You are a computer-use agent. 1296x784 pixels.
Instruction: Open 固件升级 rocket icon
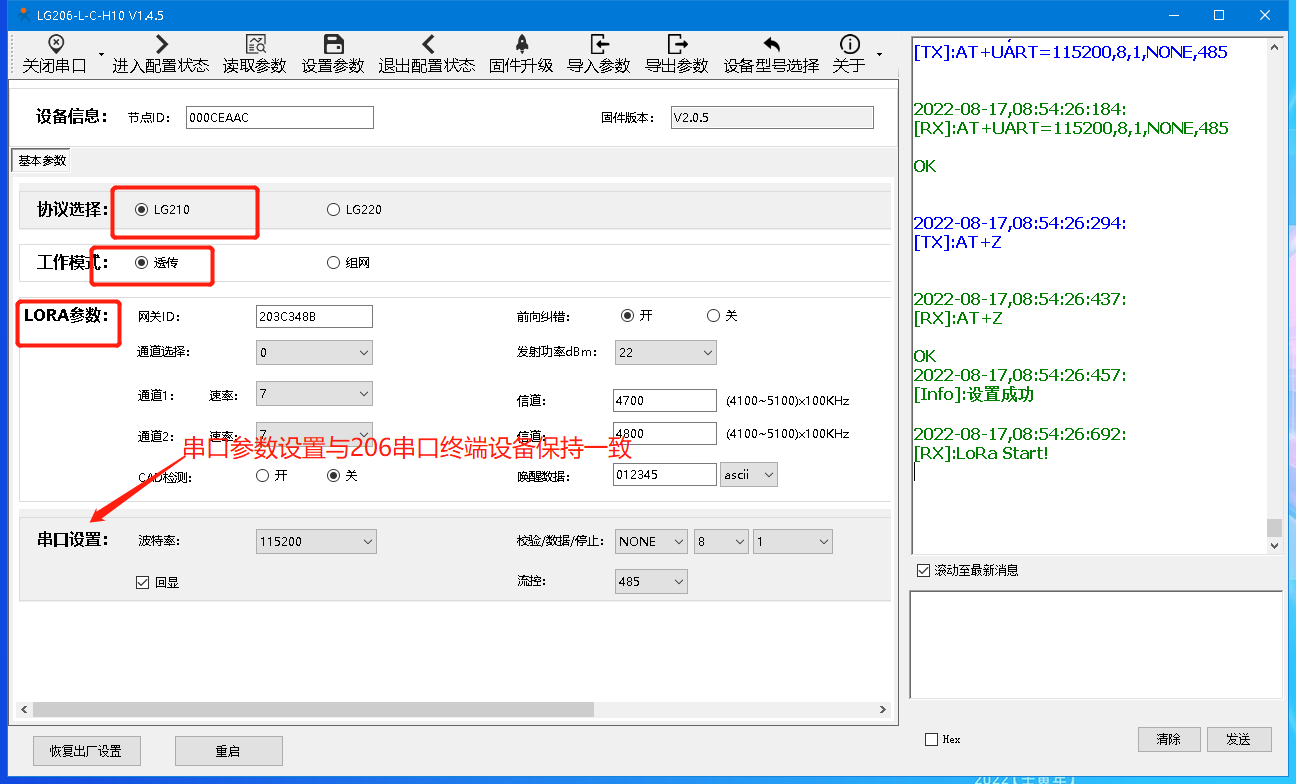521,45
